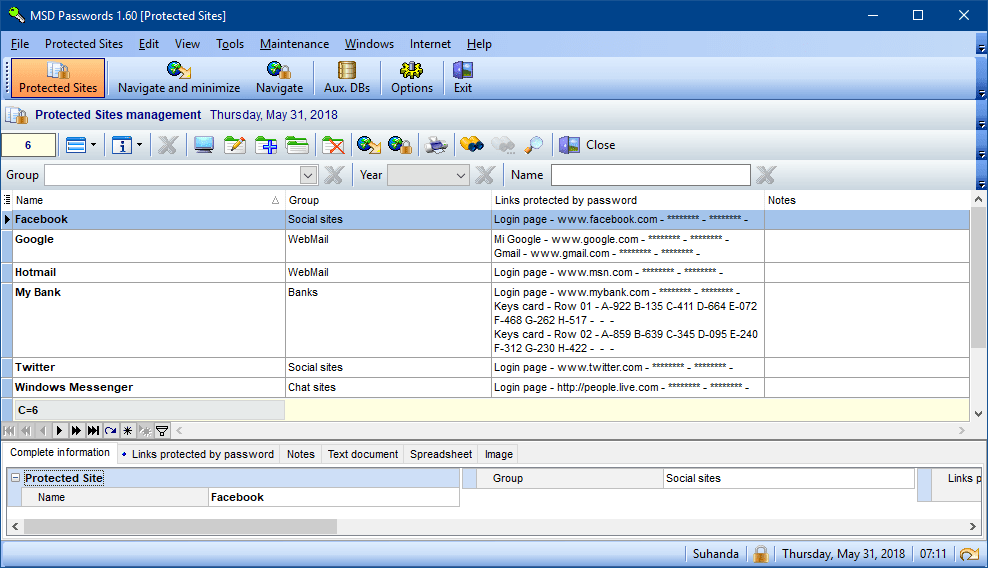Click the delete record red X icon
988x568 pixels.
pos(333,145)
